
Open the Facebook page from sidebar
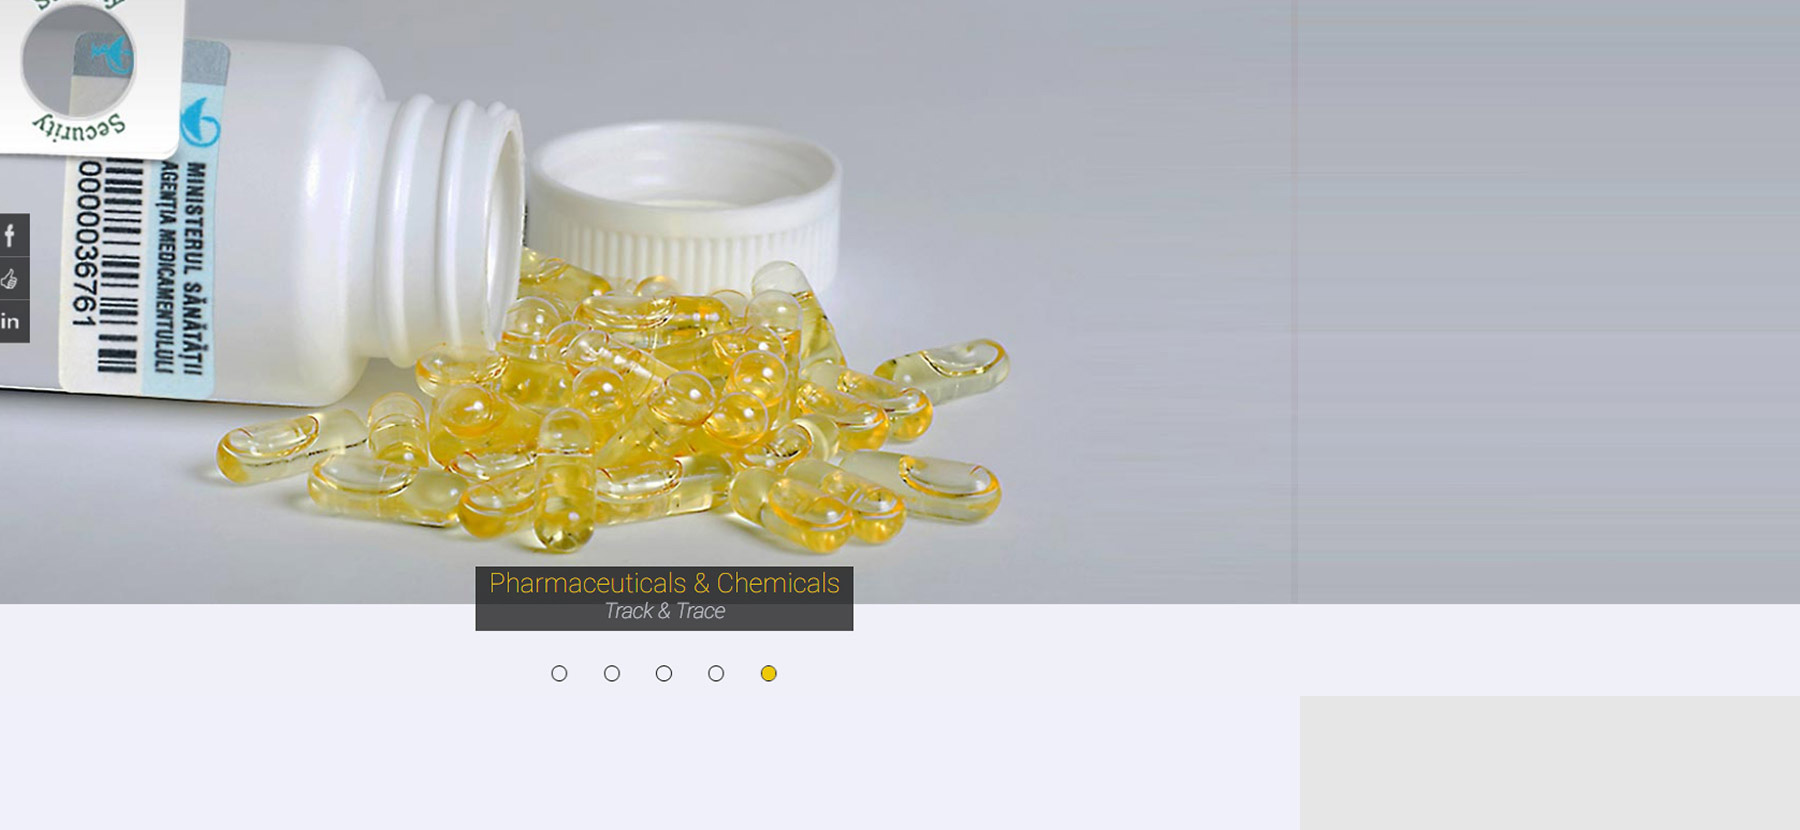pyautogui.click(x=12, y=236)
